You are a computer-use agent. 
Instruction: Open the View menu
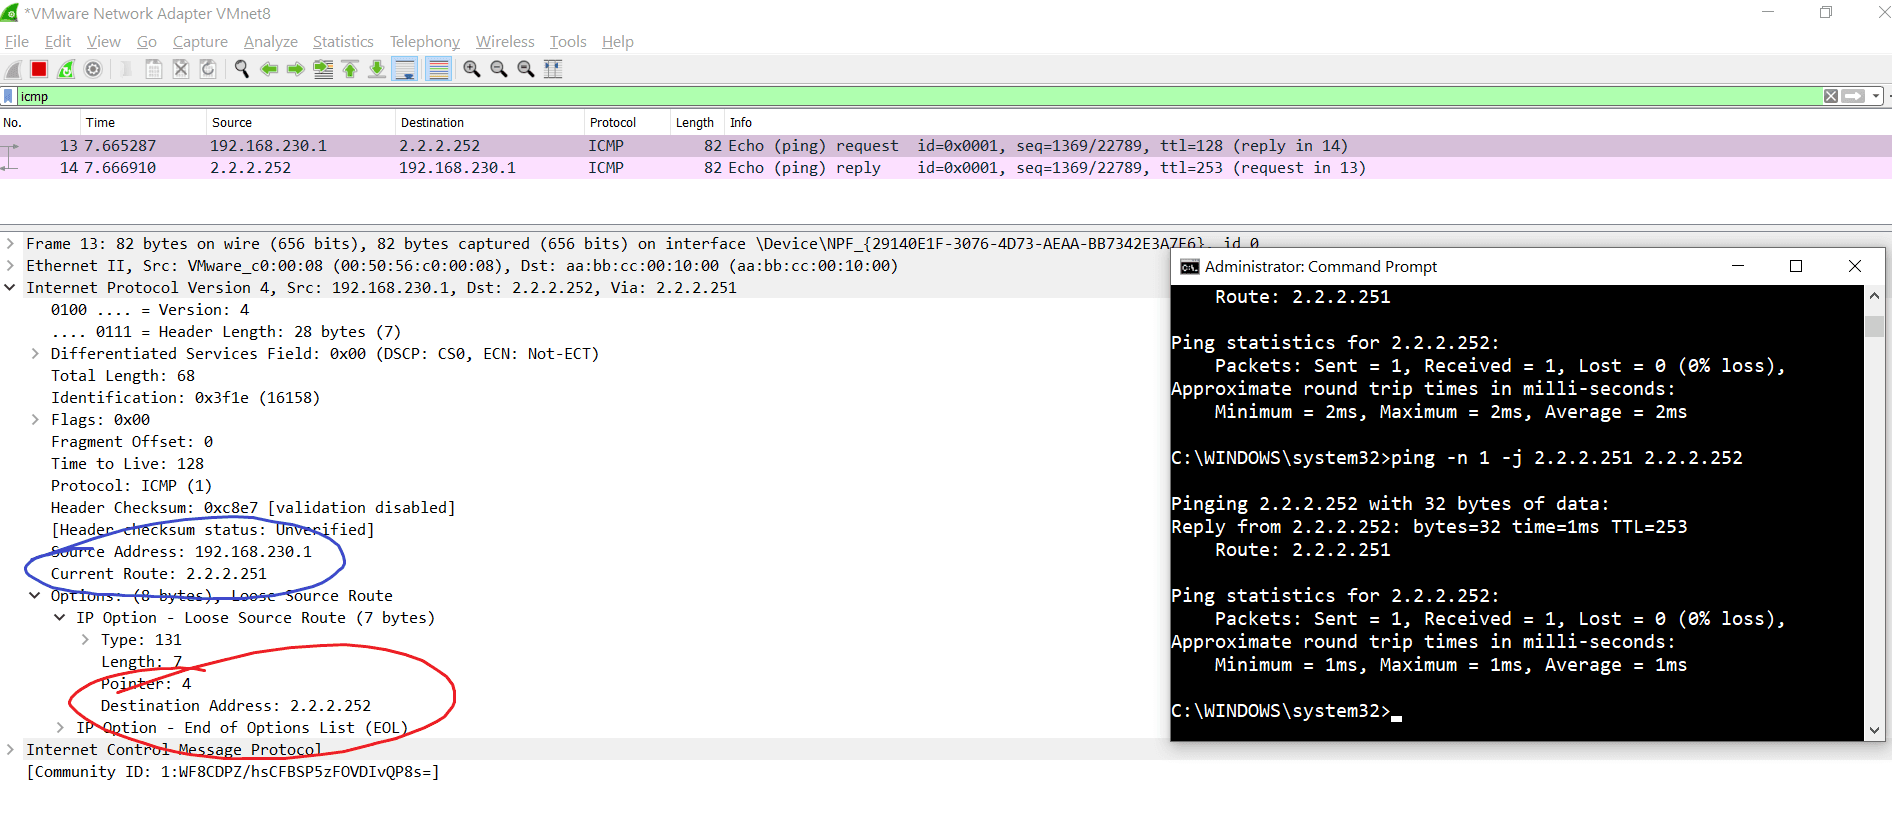point(104,42)
